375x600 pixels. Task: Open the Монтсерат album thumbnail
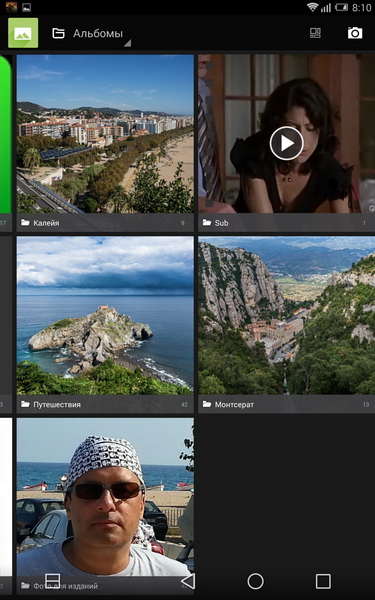[x=287, y=315]
